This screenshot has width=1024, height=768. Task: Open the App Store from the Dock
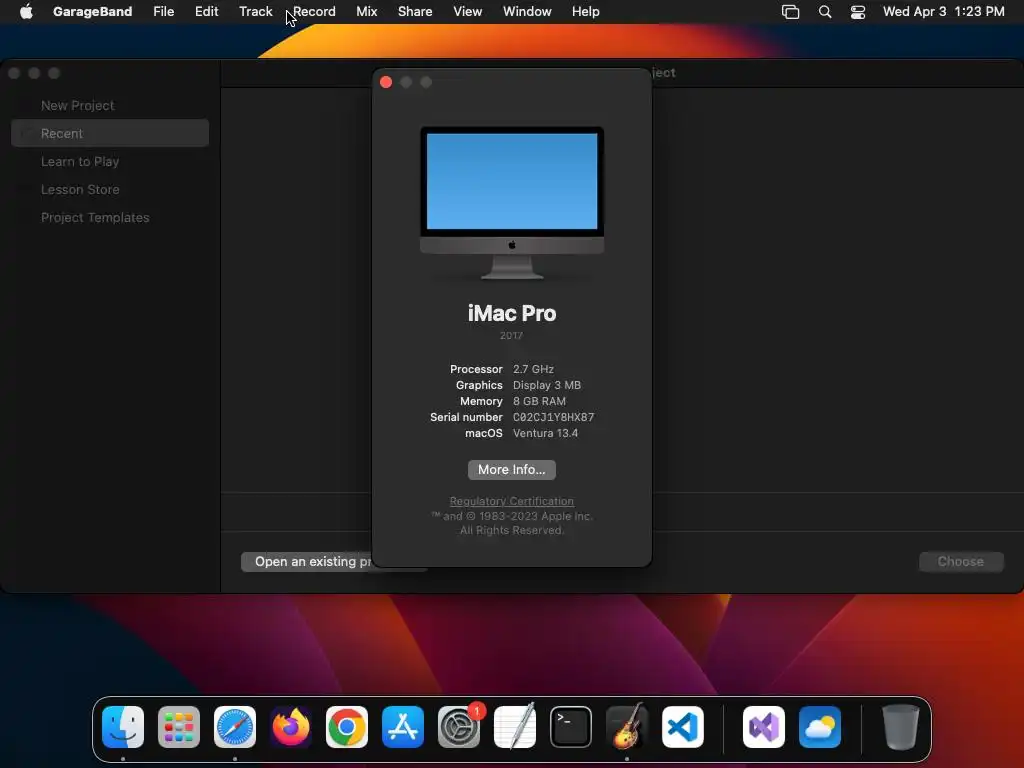pos(403,727)
